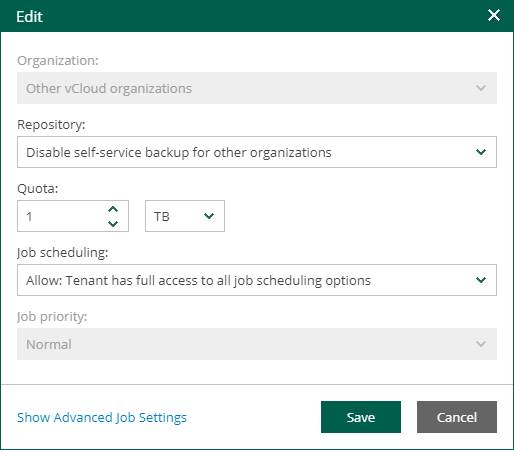514x450 pixels.
Task: Select 'Disable self-service backup for other organizations' field
Action: [x=257, y=152]
